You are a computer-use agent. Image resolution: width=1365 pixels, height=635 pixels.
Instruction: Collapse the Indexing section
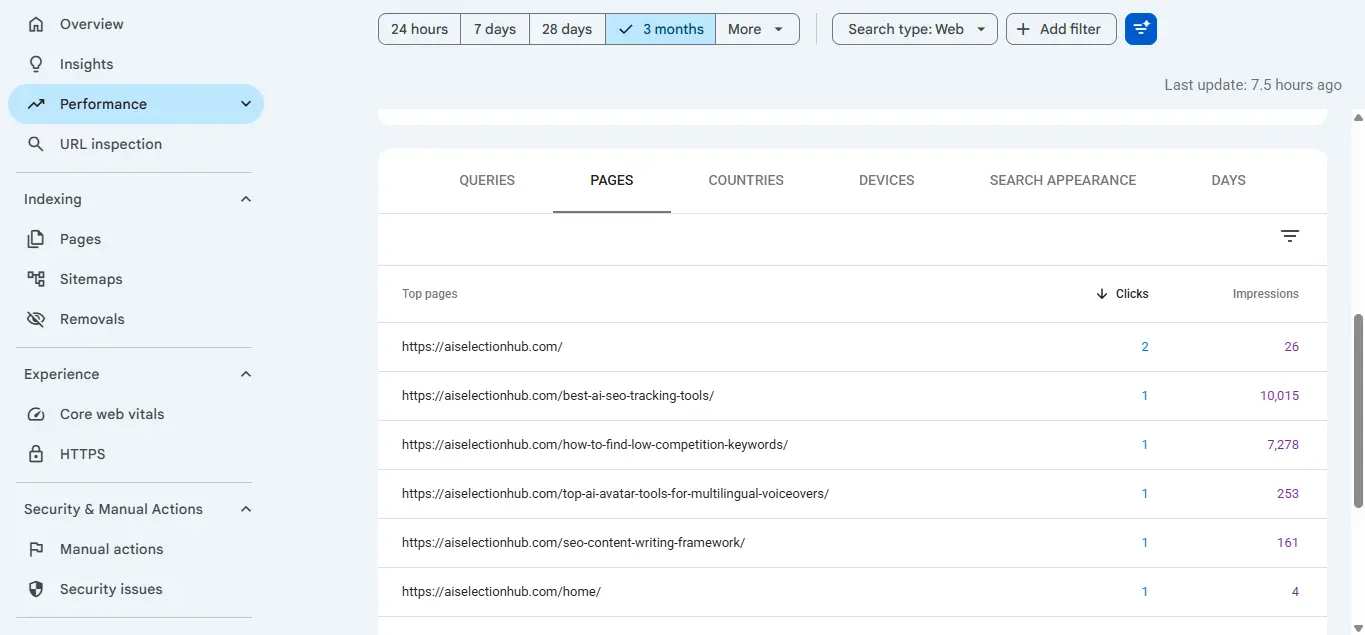click(246, 199)
